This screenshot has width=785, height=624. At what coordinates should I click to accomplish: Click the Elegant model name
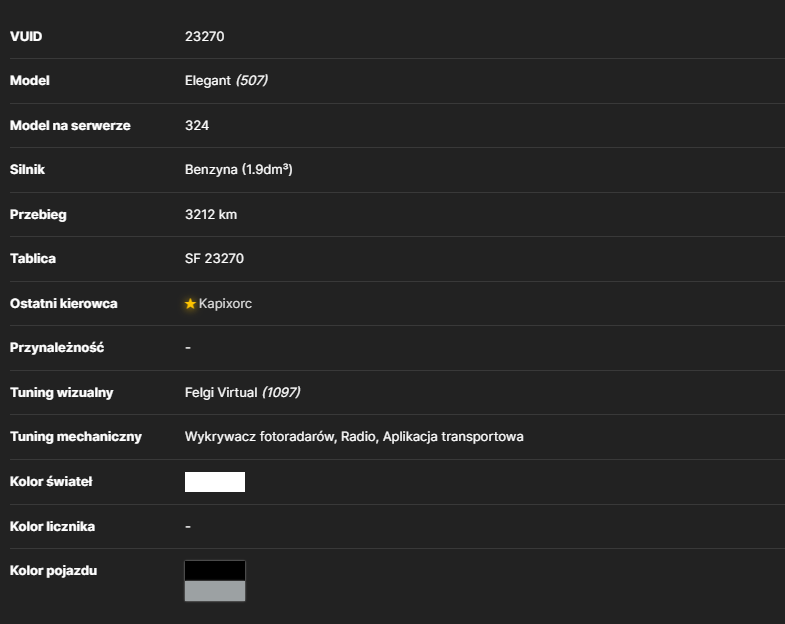click(x=208, y=81)
